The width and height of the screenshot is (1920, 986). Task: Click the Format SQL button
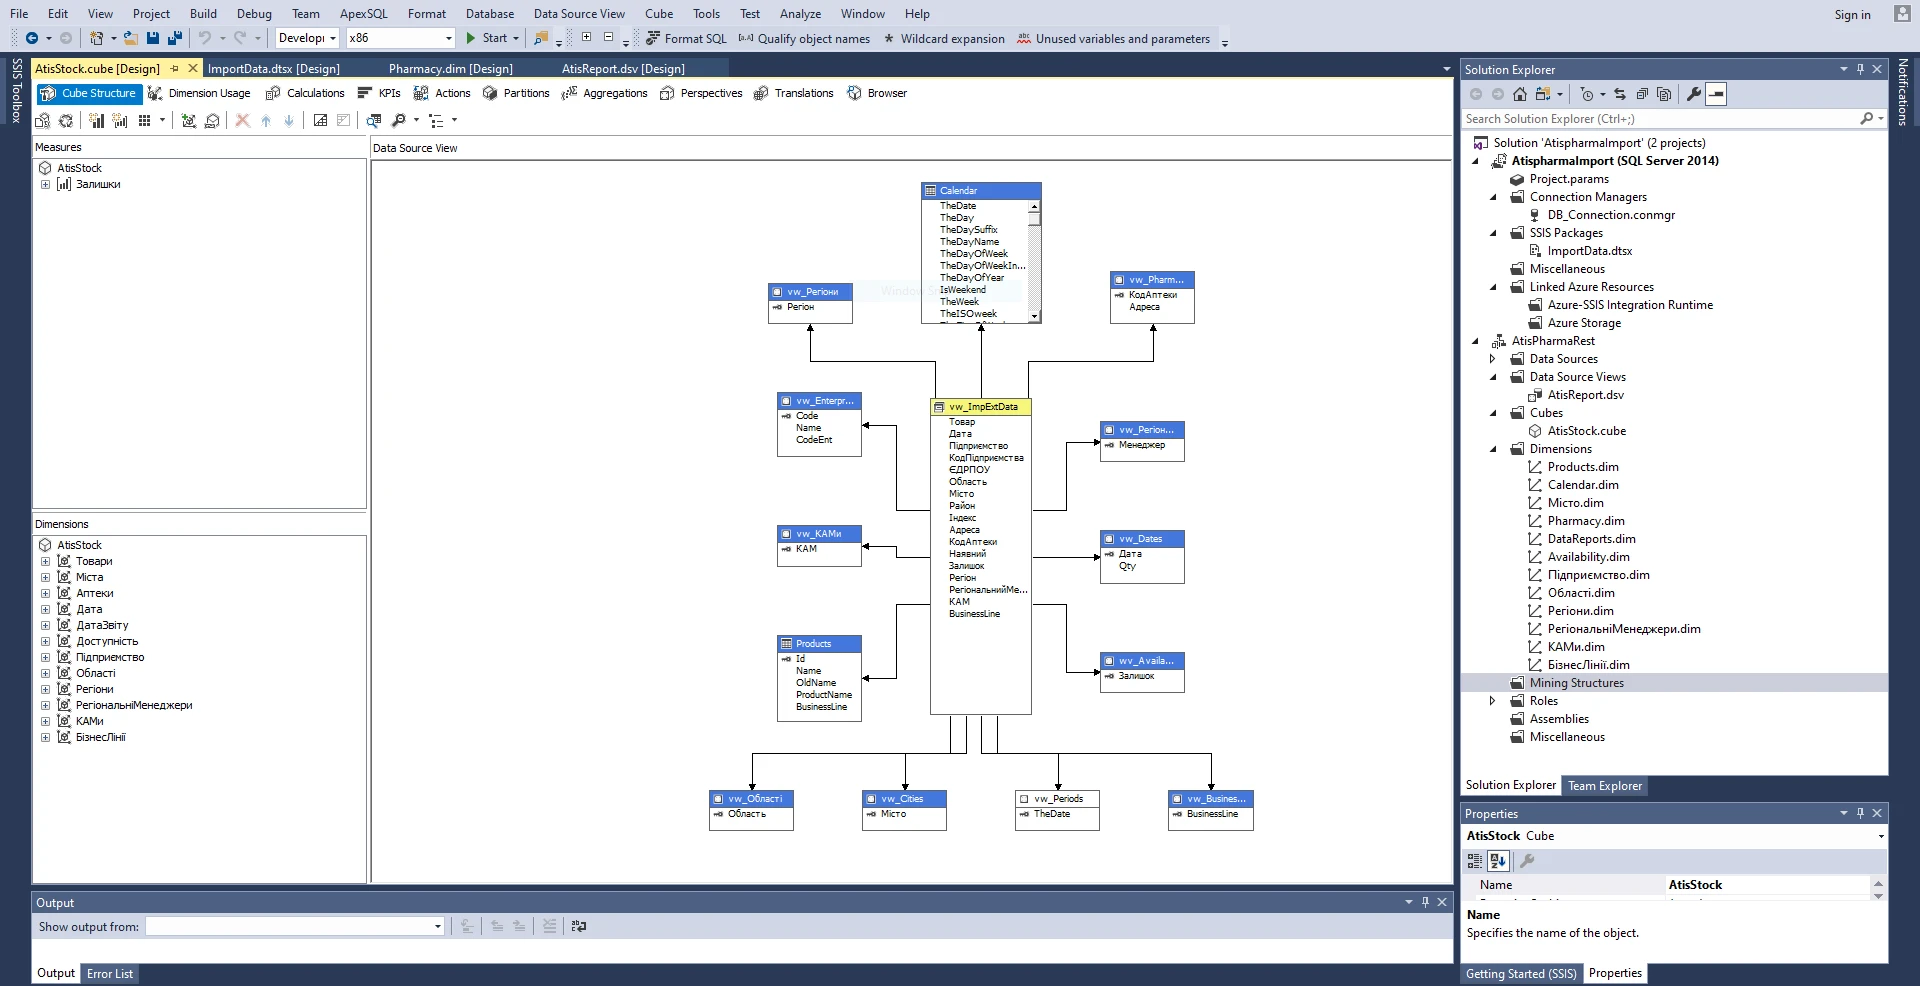(x=686, y=38)
